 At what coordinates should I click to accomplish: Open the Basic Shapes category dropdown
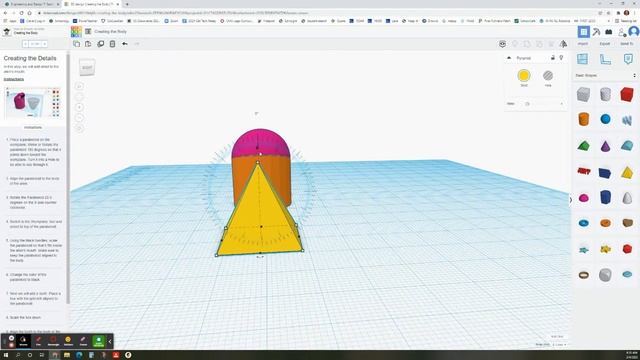coord(606,76)
